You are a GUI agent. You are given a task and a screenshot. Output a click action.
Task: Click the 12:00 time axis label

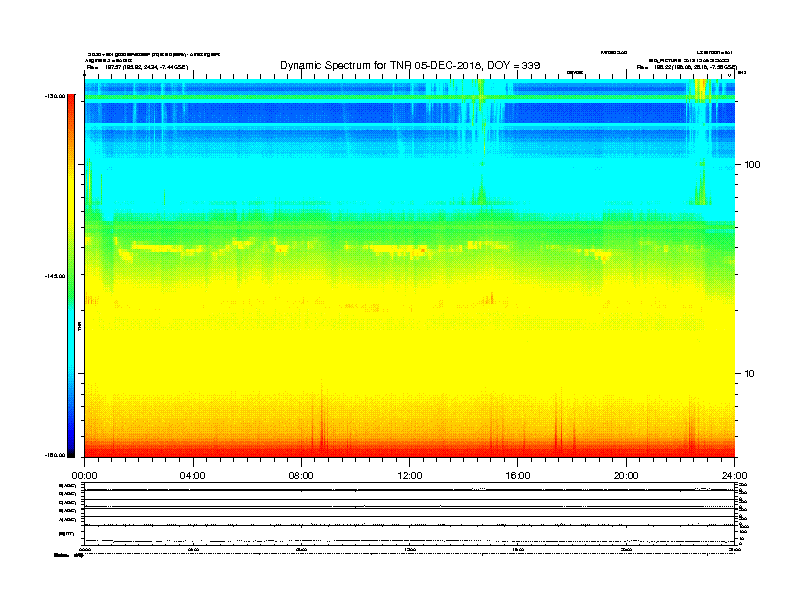(x=410, y=476)
